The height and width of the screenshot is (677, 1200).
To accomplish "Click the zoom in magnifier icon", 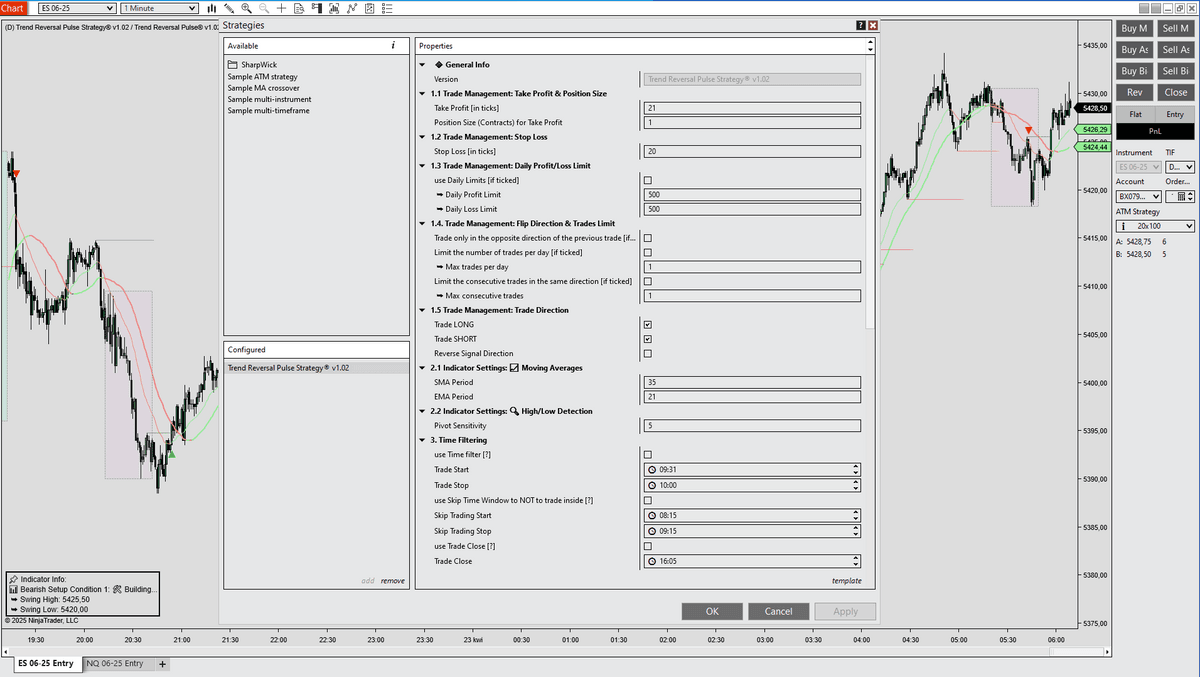I will click(x=246, y=8).
